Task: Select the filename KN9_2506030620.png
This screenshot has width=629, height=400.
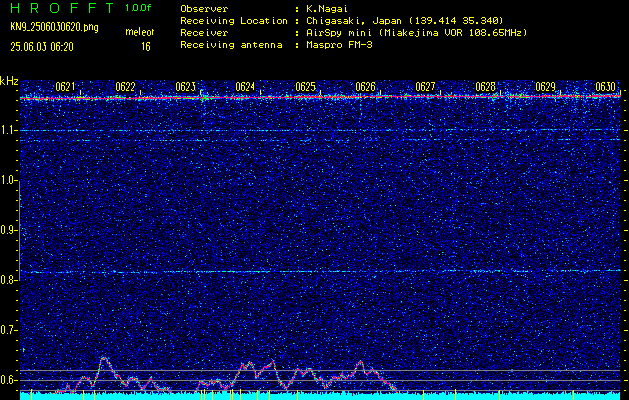Action: pyautogui.click(x=54, y=27)
